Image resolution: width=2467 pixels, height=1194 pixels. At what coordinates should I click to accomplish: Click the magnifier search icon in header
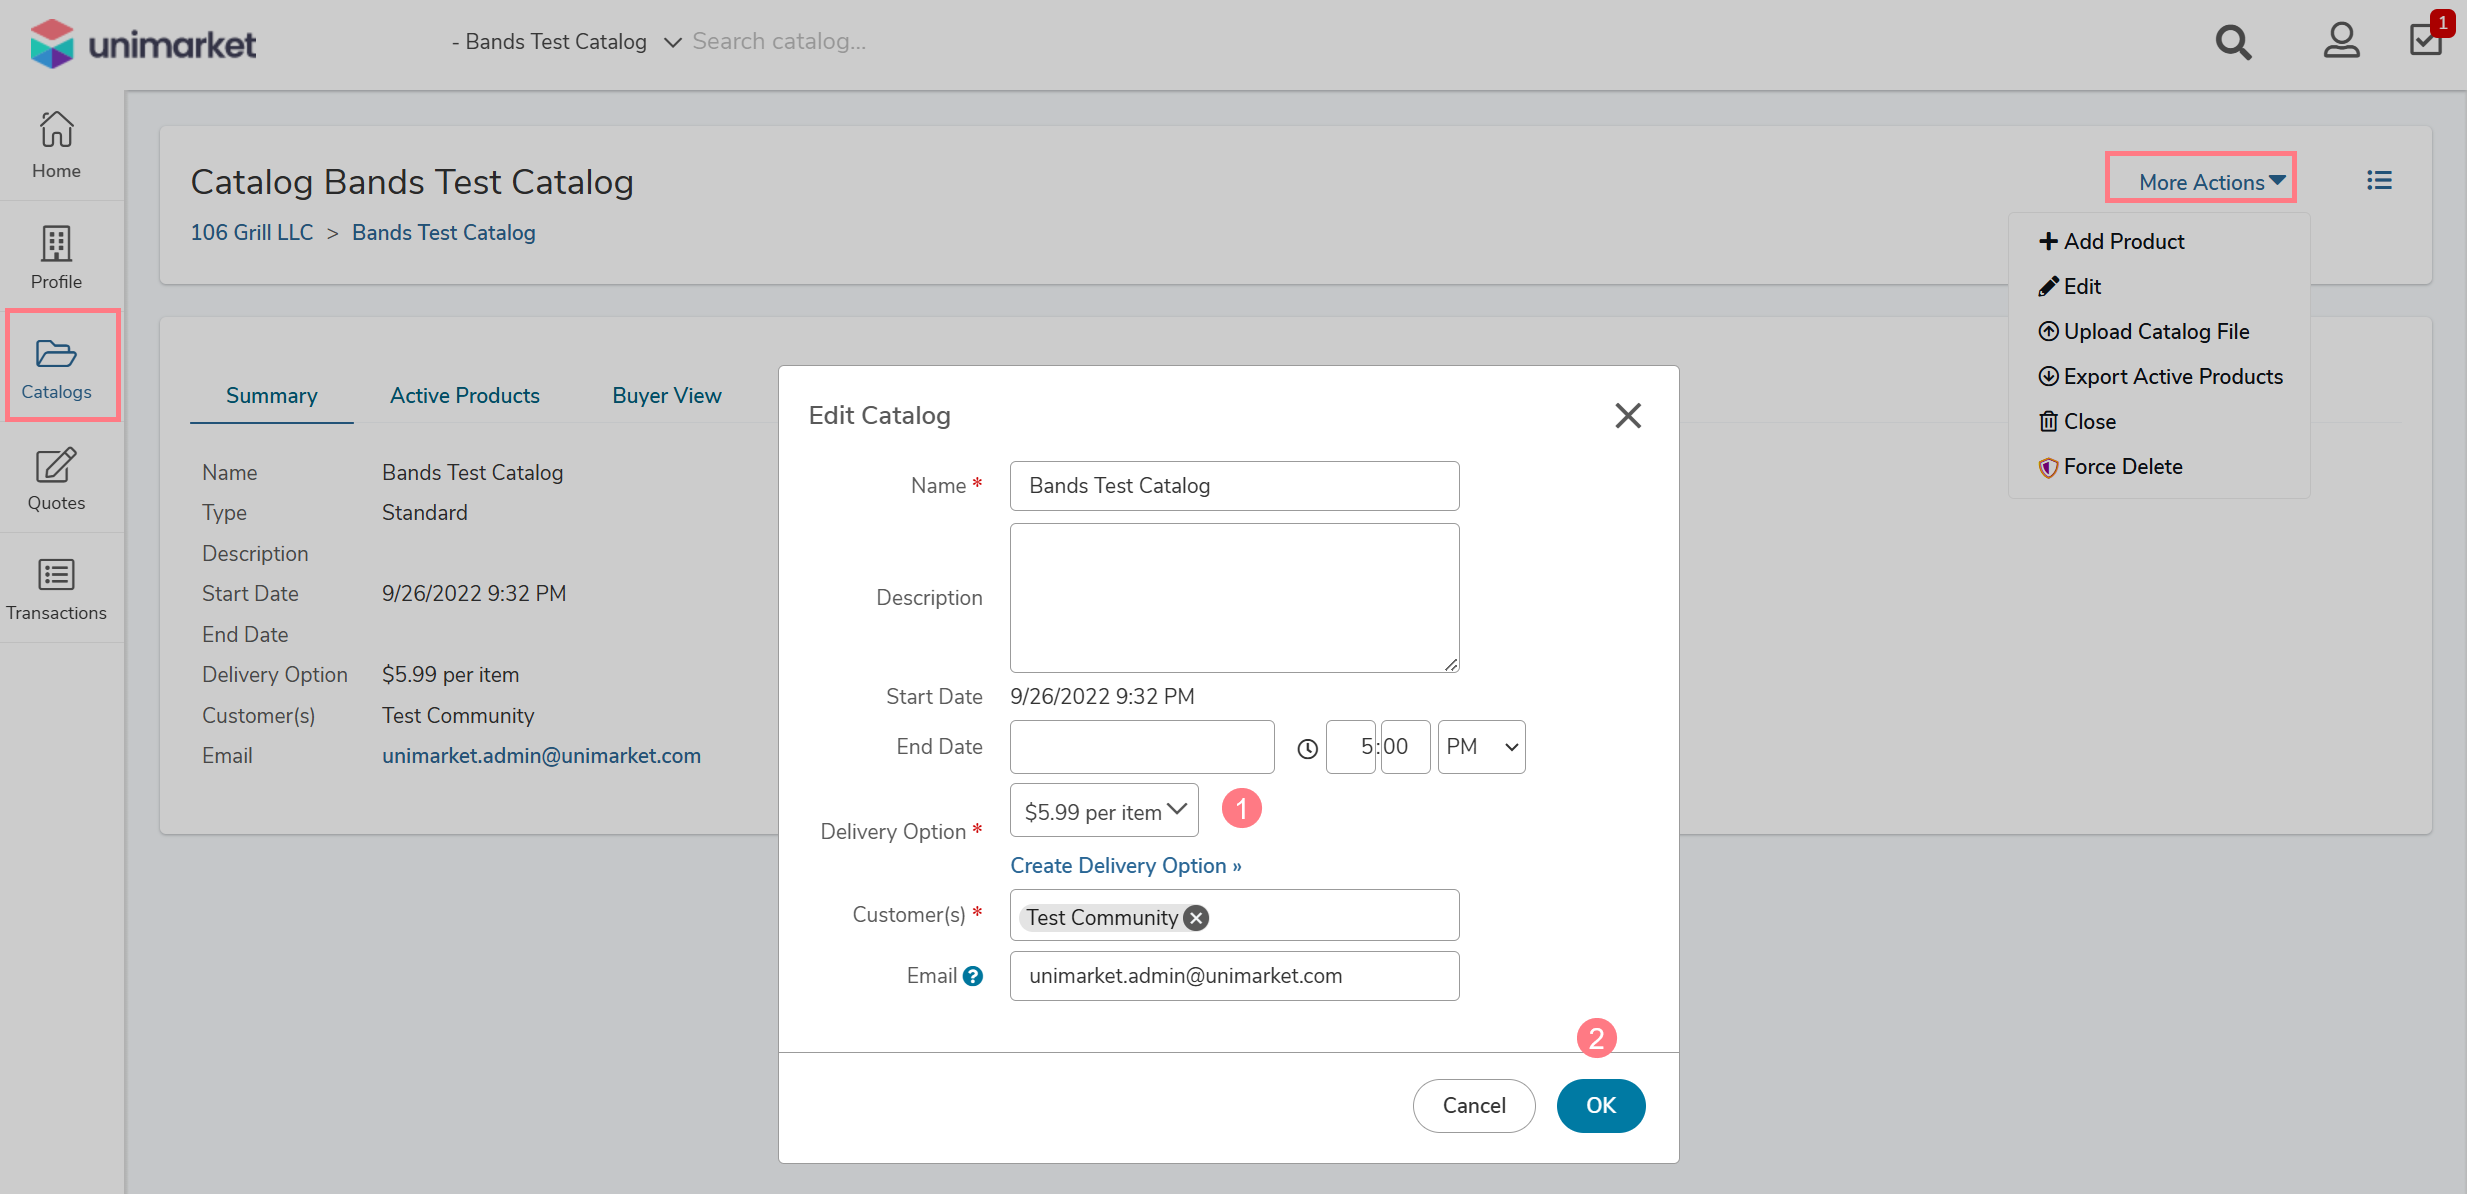2232,42
